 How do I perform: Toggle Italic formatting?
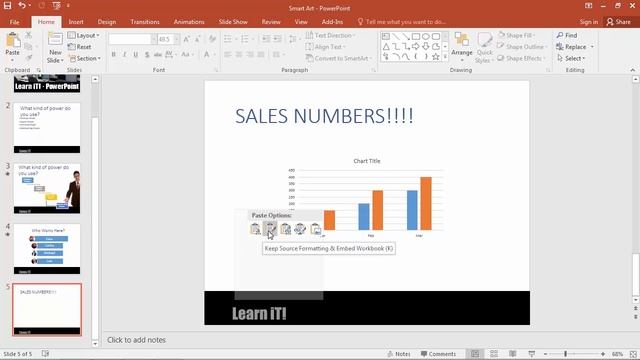point(124,55)
